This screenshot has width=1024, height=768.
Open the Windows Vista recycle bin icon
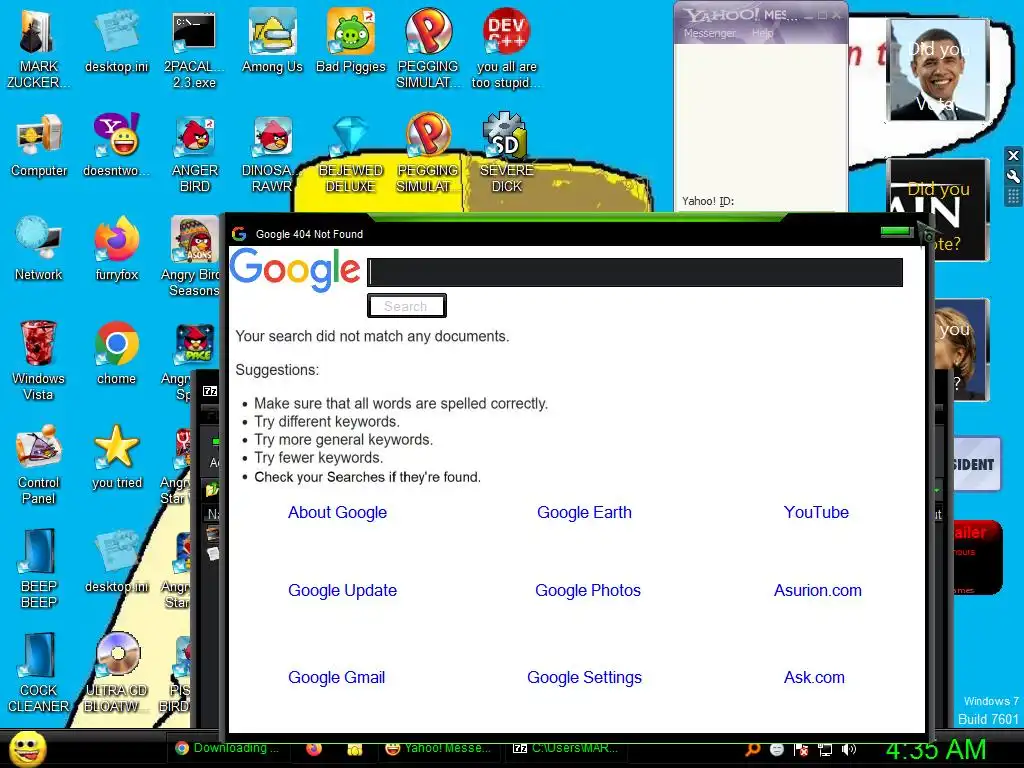pos(39,360)
